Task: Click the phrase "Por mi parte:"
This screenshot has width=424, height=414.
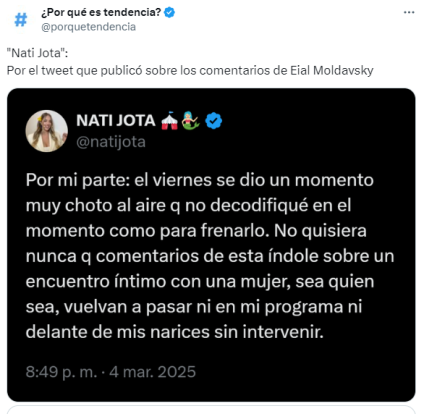Action: tap(78, 180)
